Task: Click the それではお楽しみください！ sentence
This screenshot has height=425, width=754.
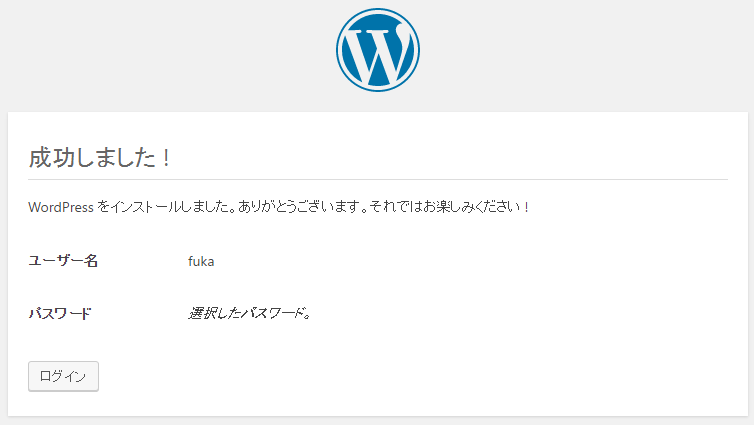Action: (x=450, y=207)
